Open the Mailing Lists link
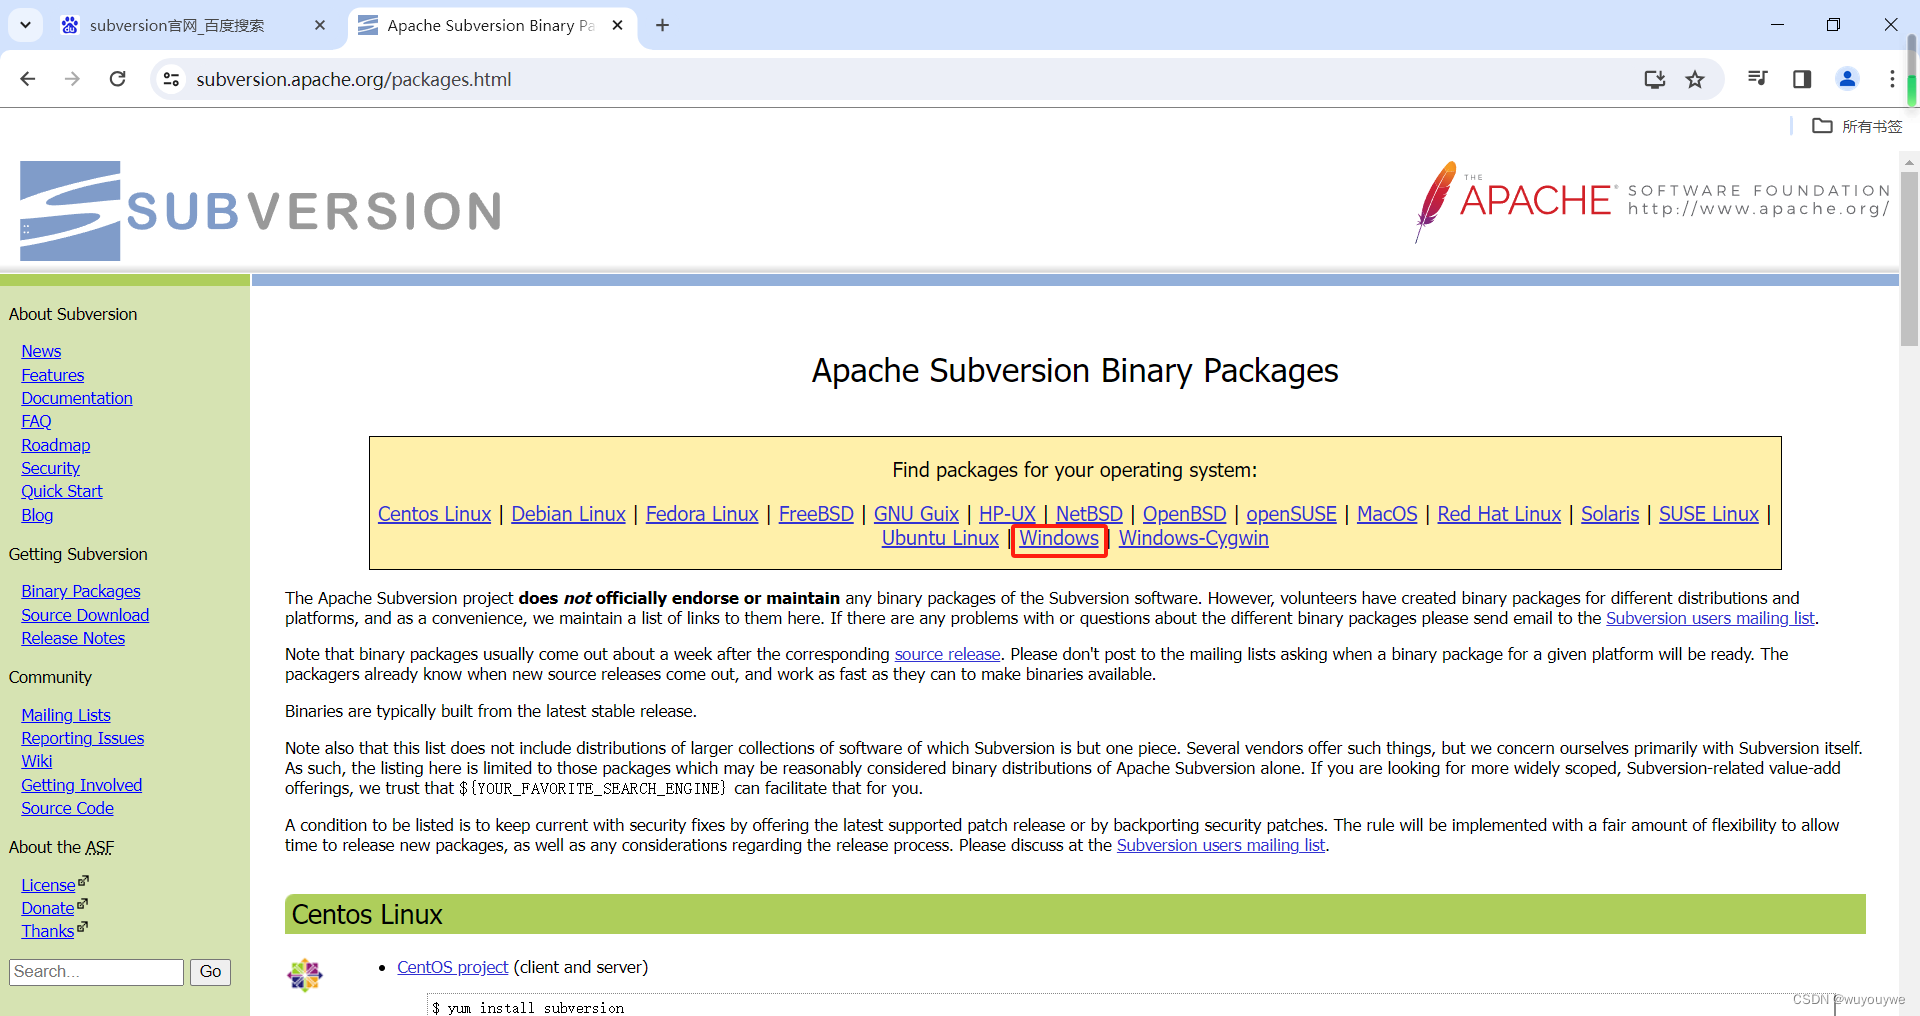This screenshot has width=1920, height=1016. (66, 715)
